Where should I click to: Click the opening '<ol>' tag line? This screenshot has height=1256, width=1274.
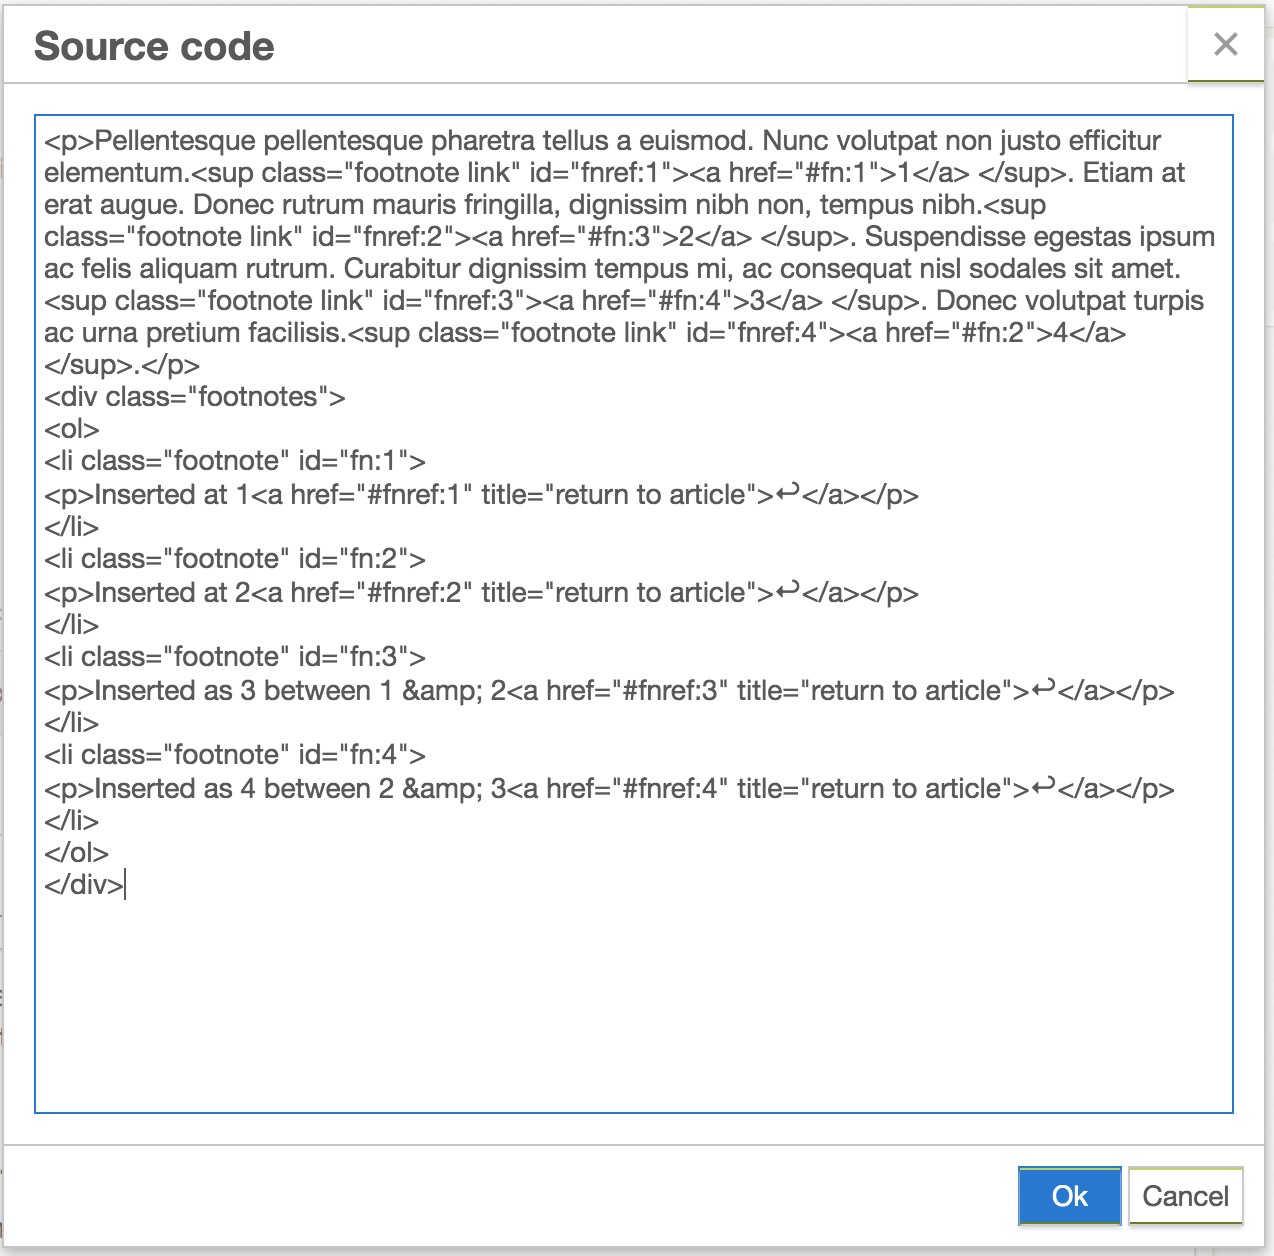[x=72, y=429]
